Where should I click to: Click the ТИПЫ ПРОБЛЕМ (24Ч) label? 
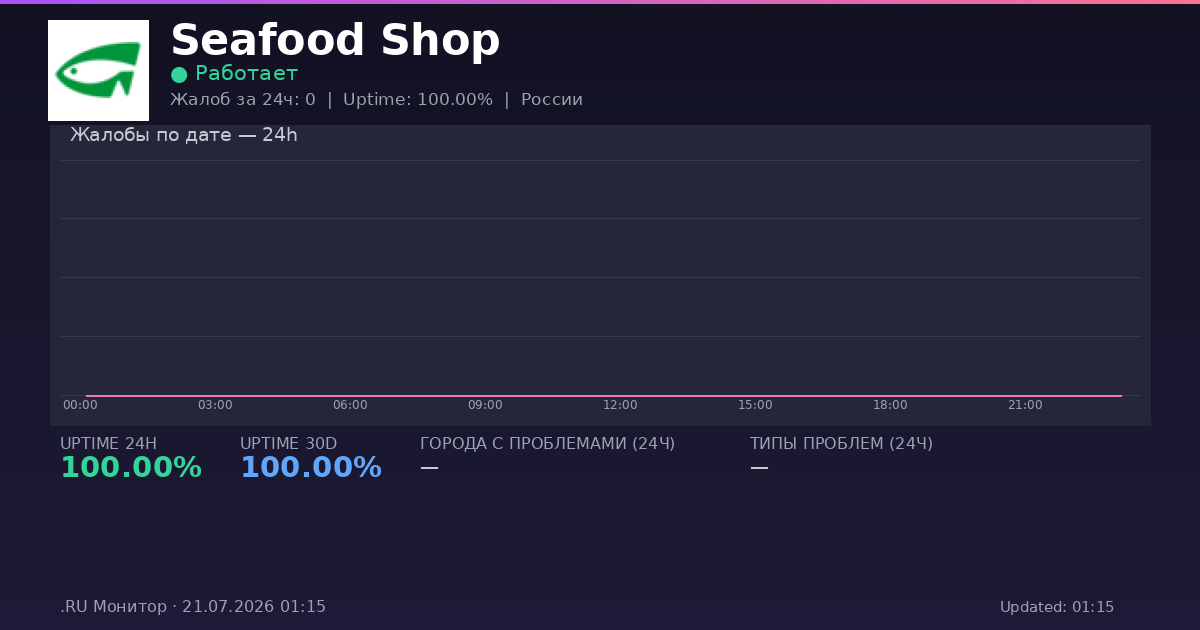841,444
